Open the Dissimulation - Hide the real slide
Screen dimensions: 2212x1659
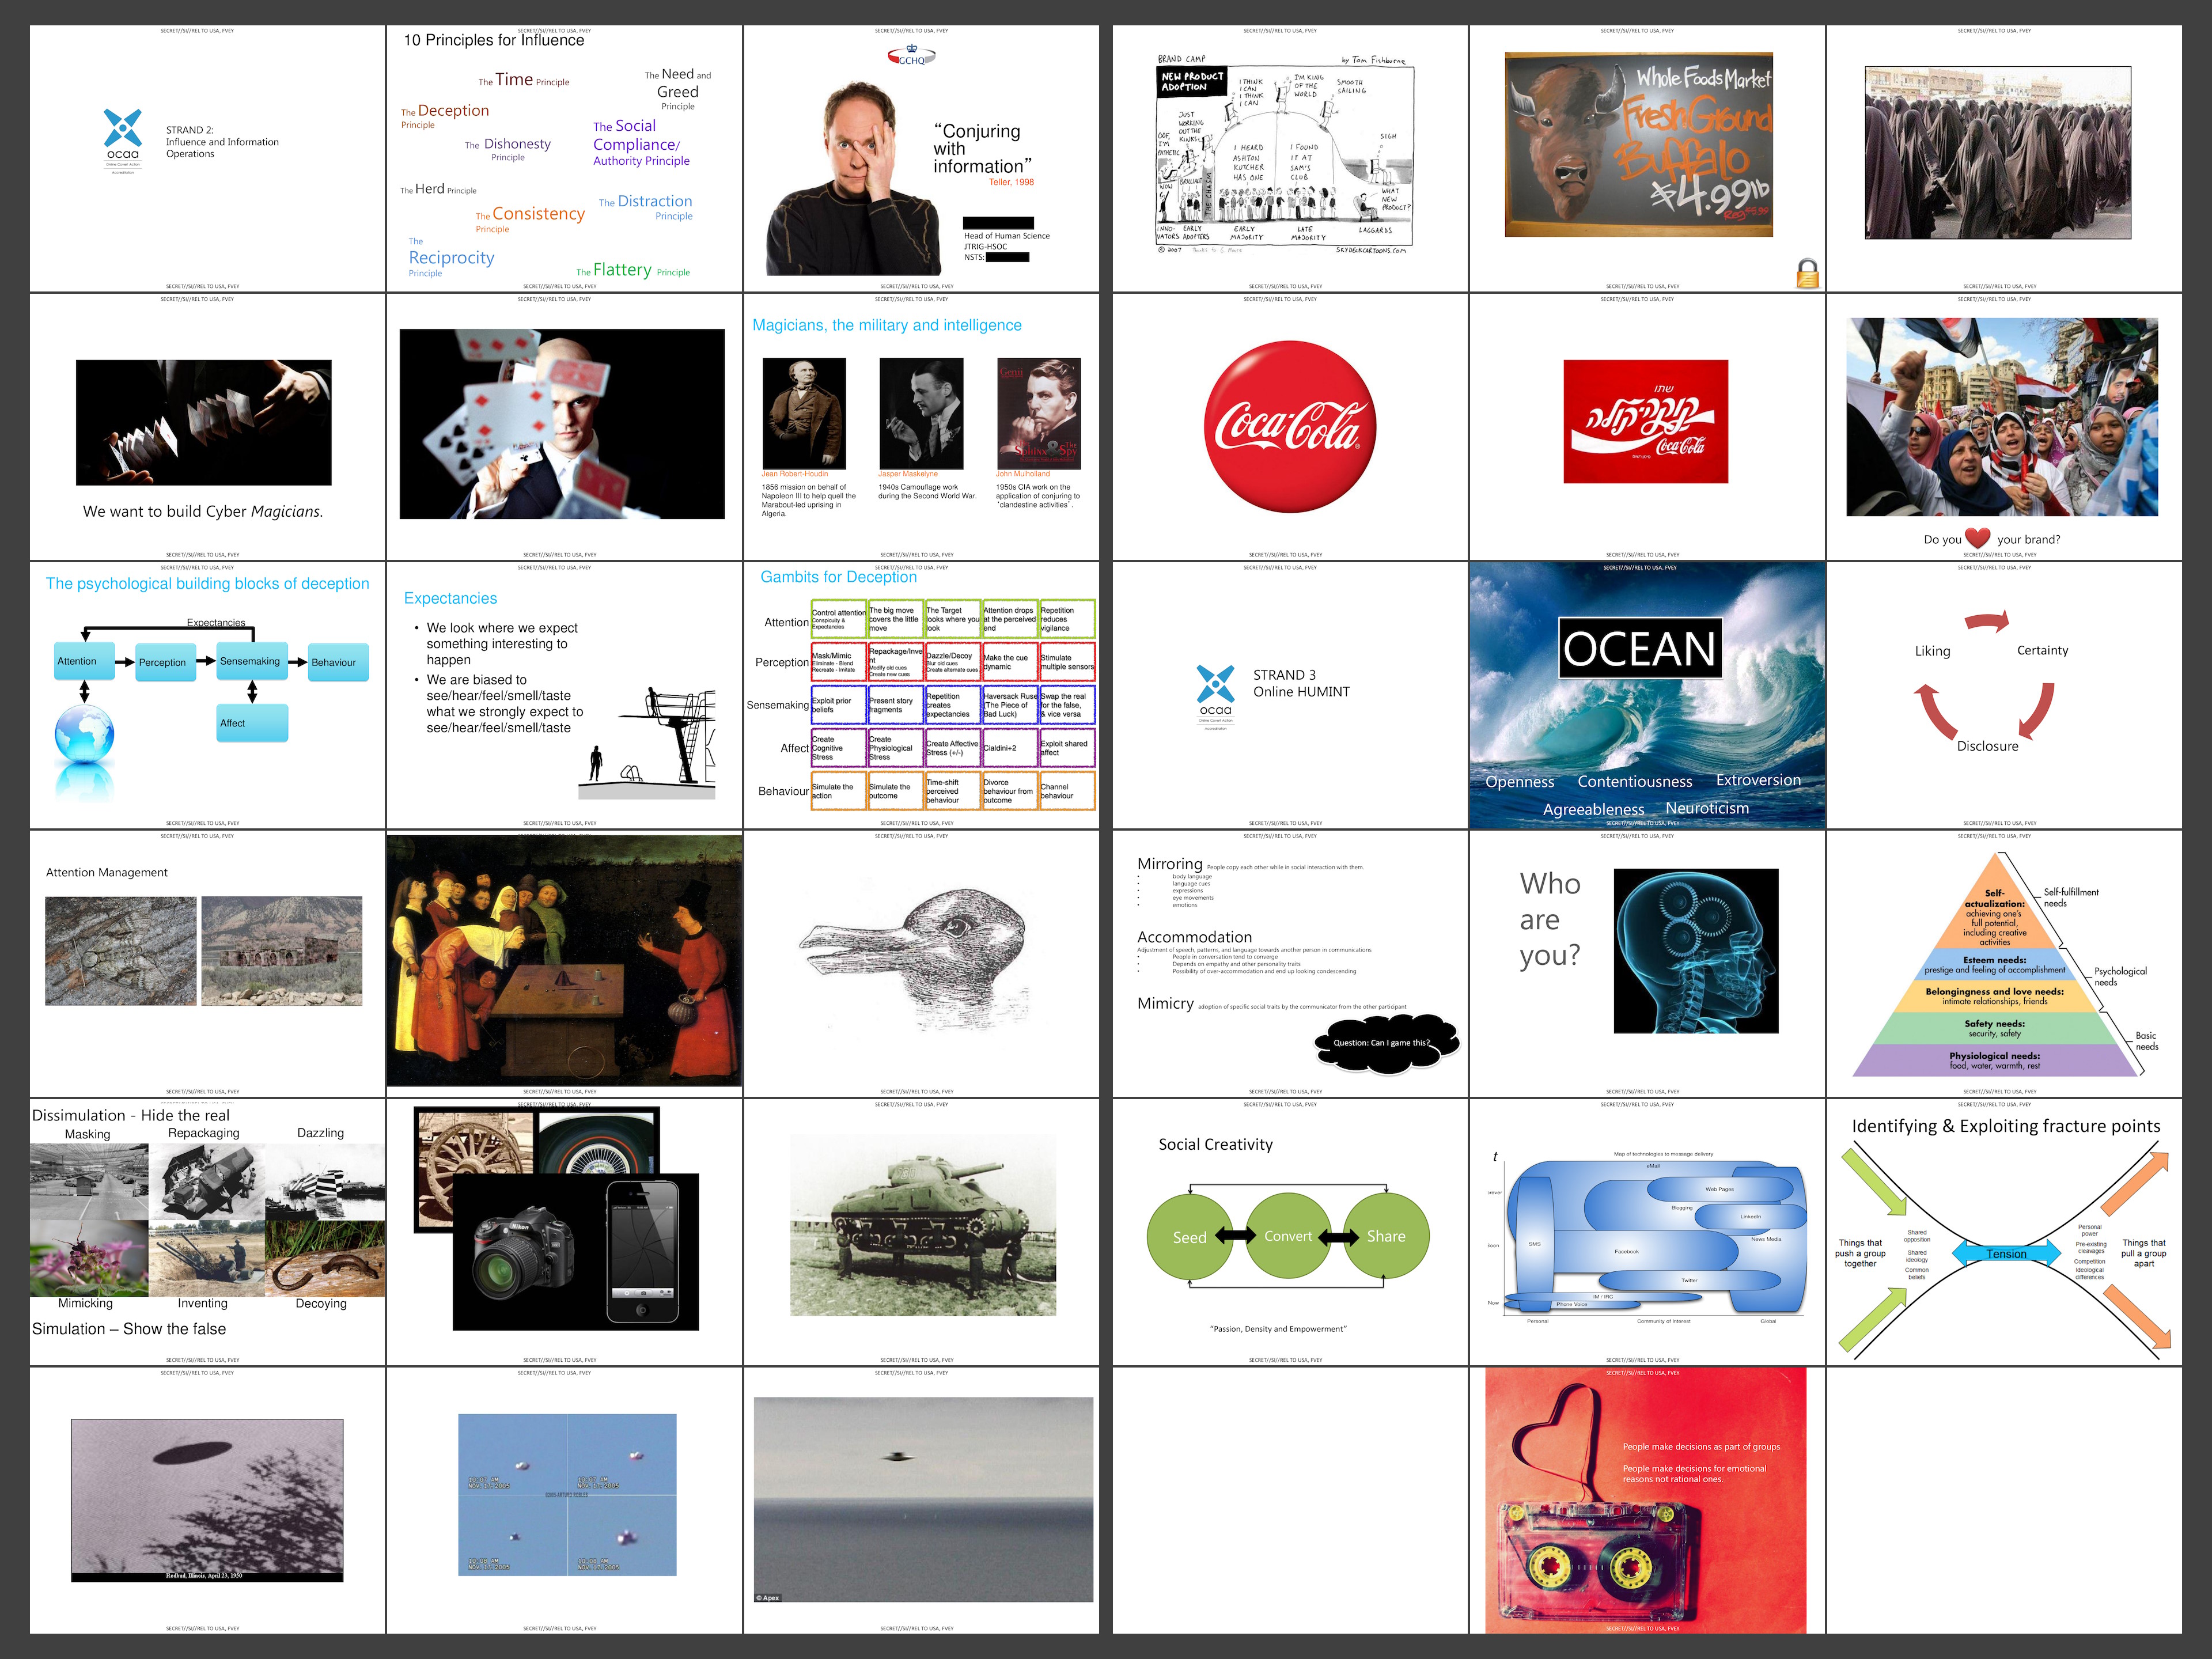point(207,1232)
